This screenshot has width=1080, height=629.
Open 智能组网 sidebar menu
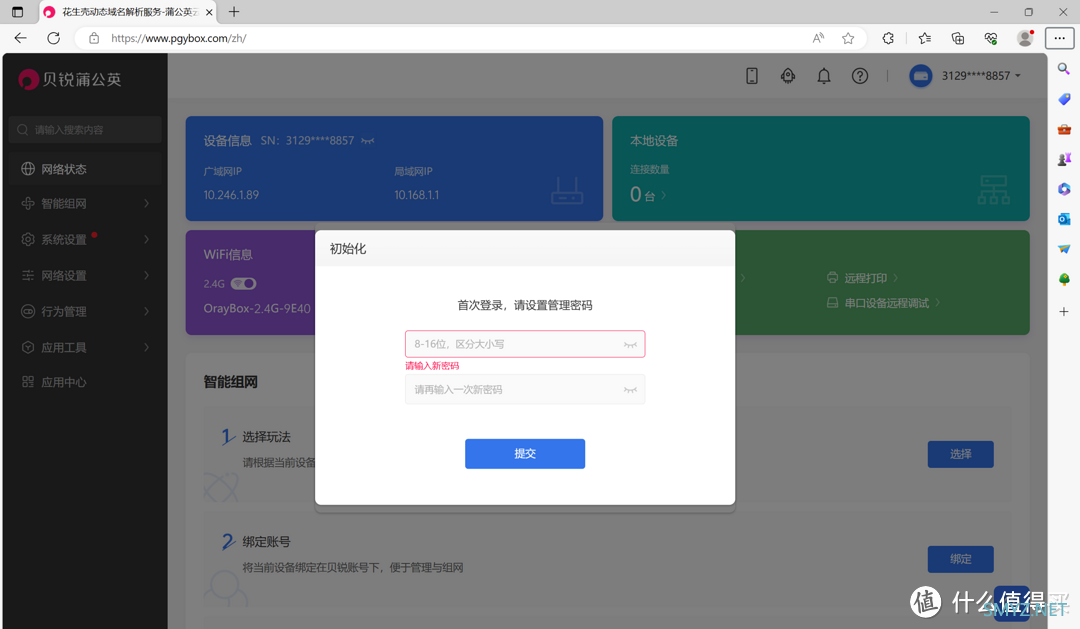point(85,203)
